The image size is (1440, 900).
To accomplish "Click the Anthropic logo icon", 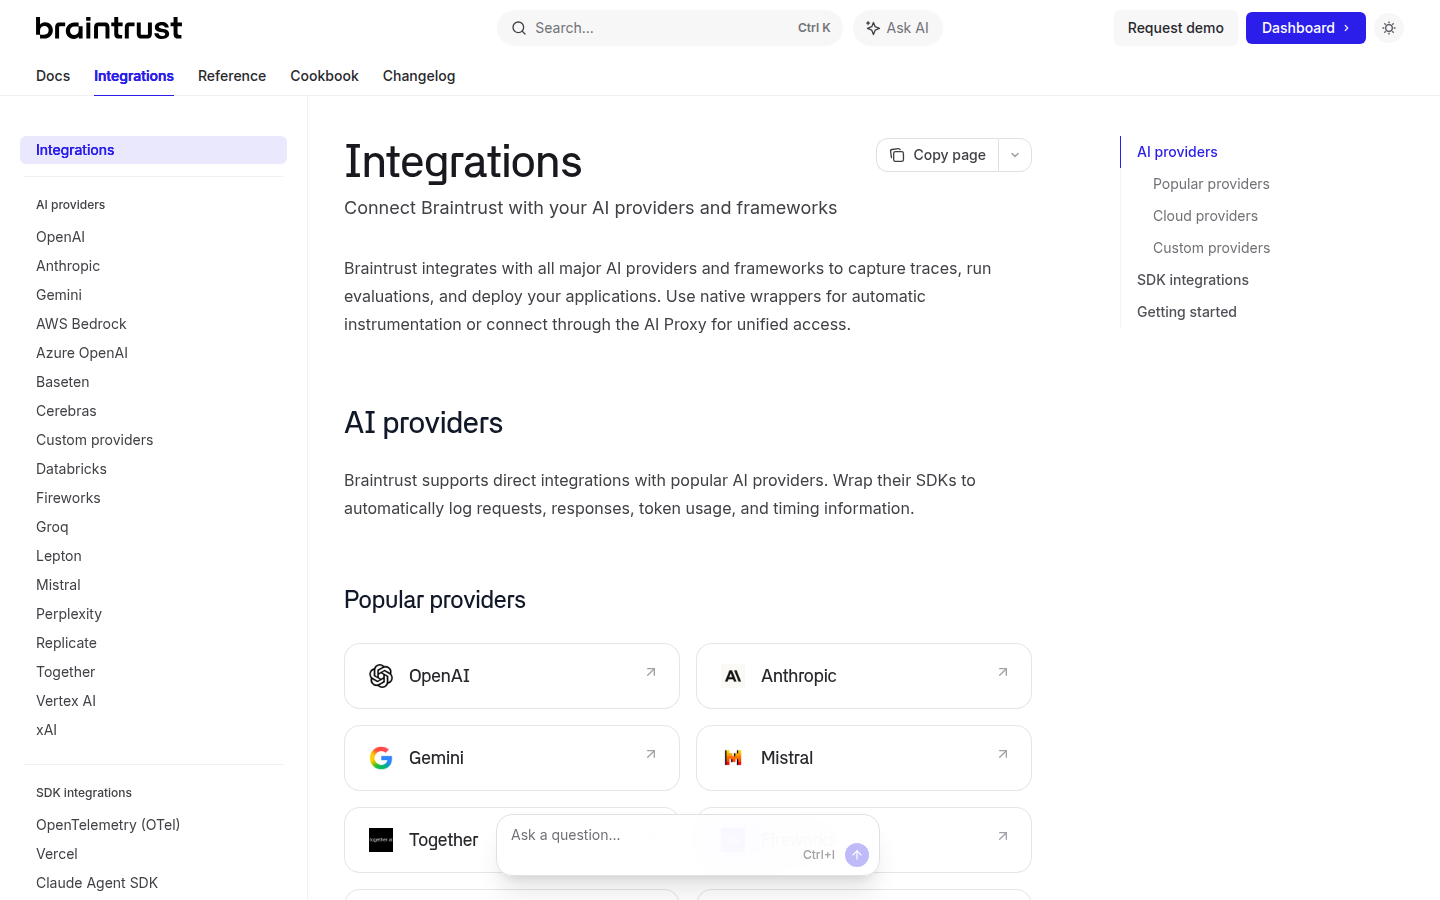I will point(733,676).
